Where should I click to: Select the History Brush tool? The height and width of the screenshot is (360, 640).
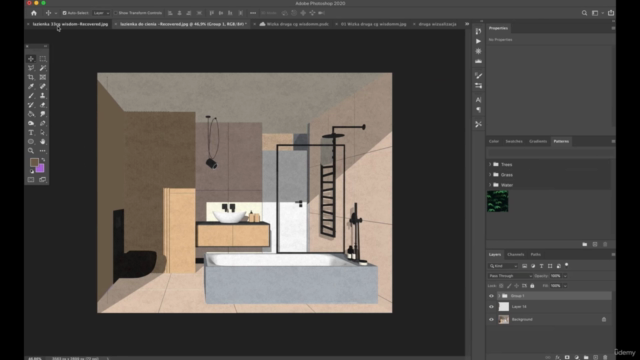point(31,105)
